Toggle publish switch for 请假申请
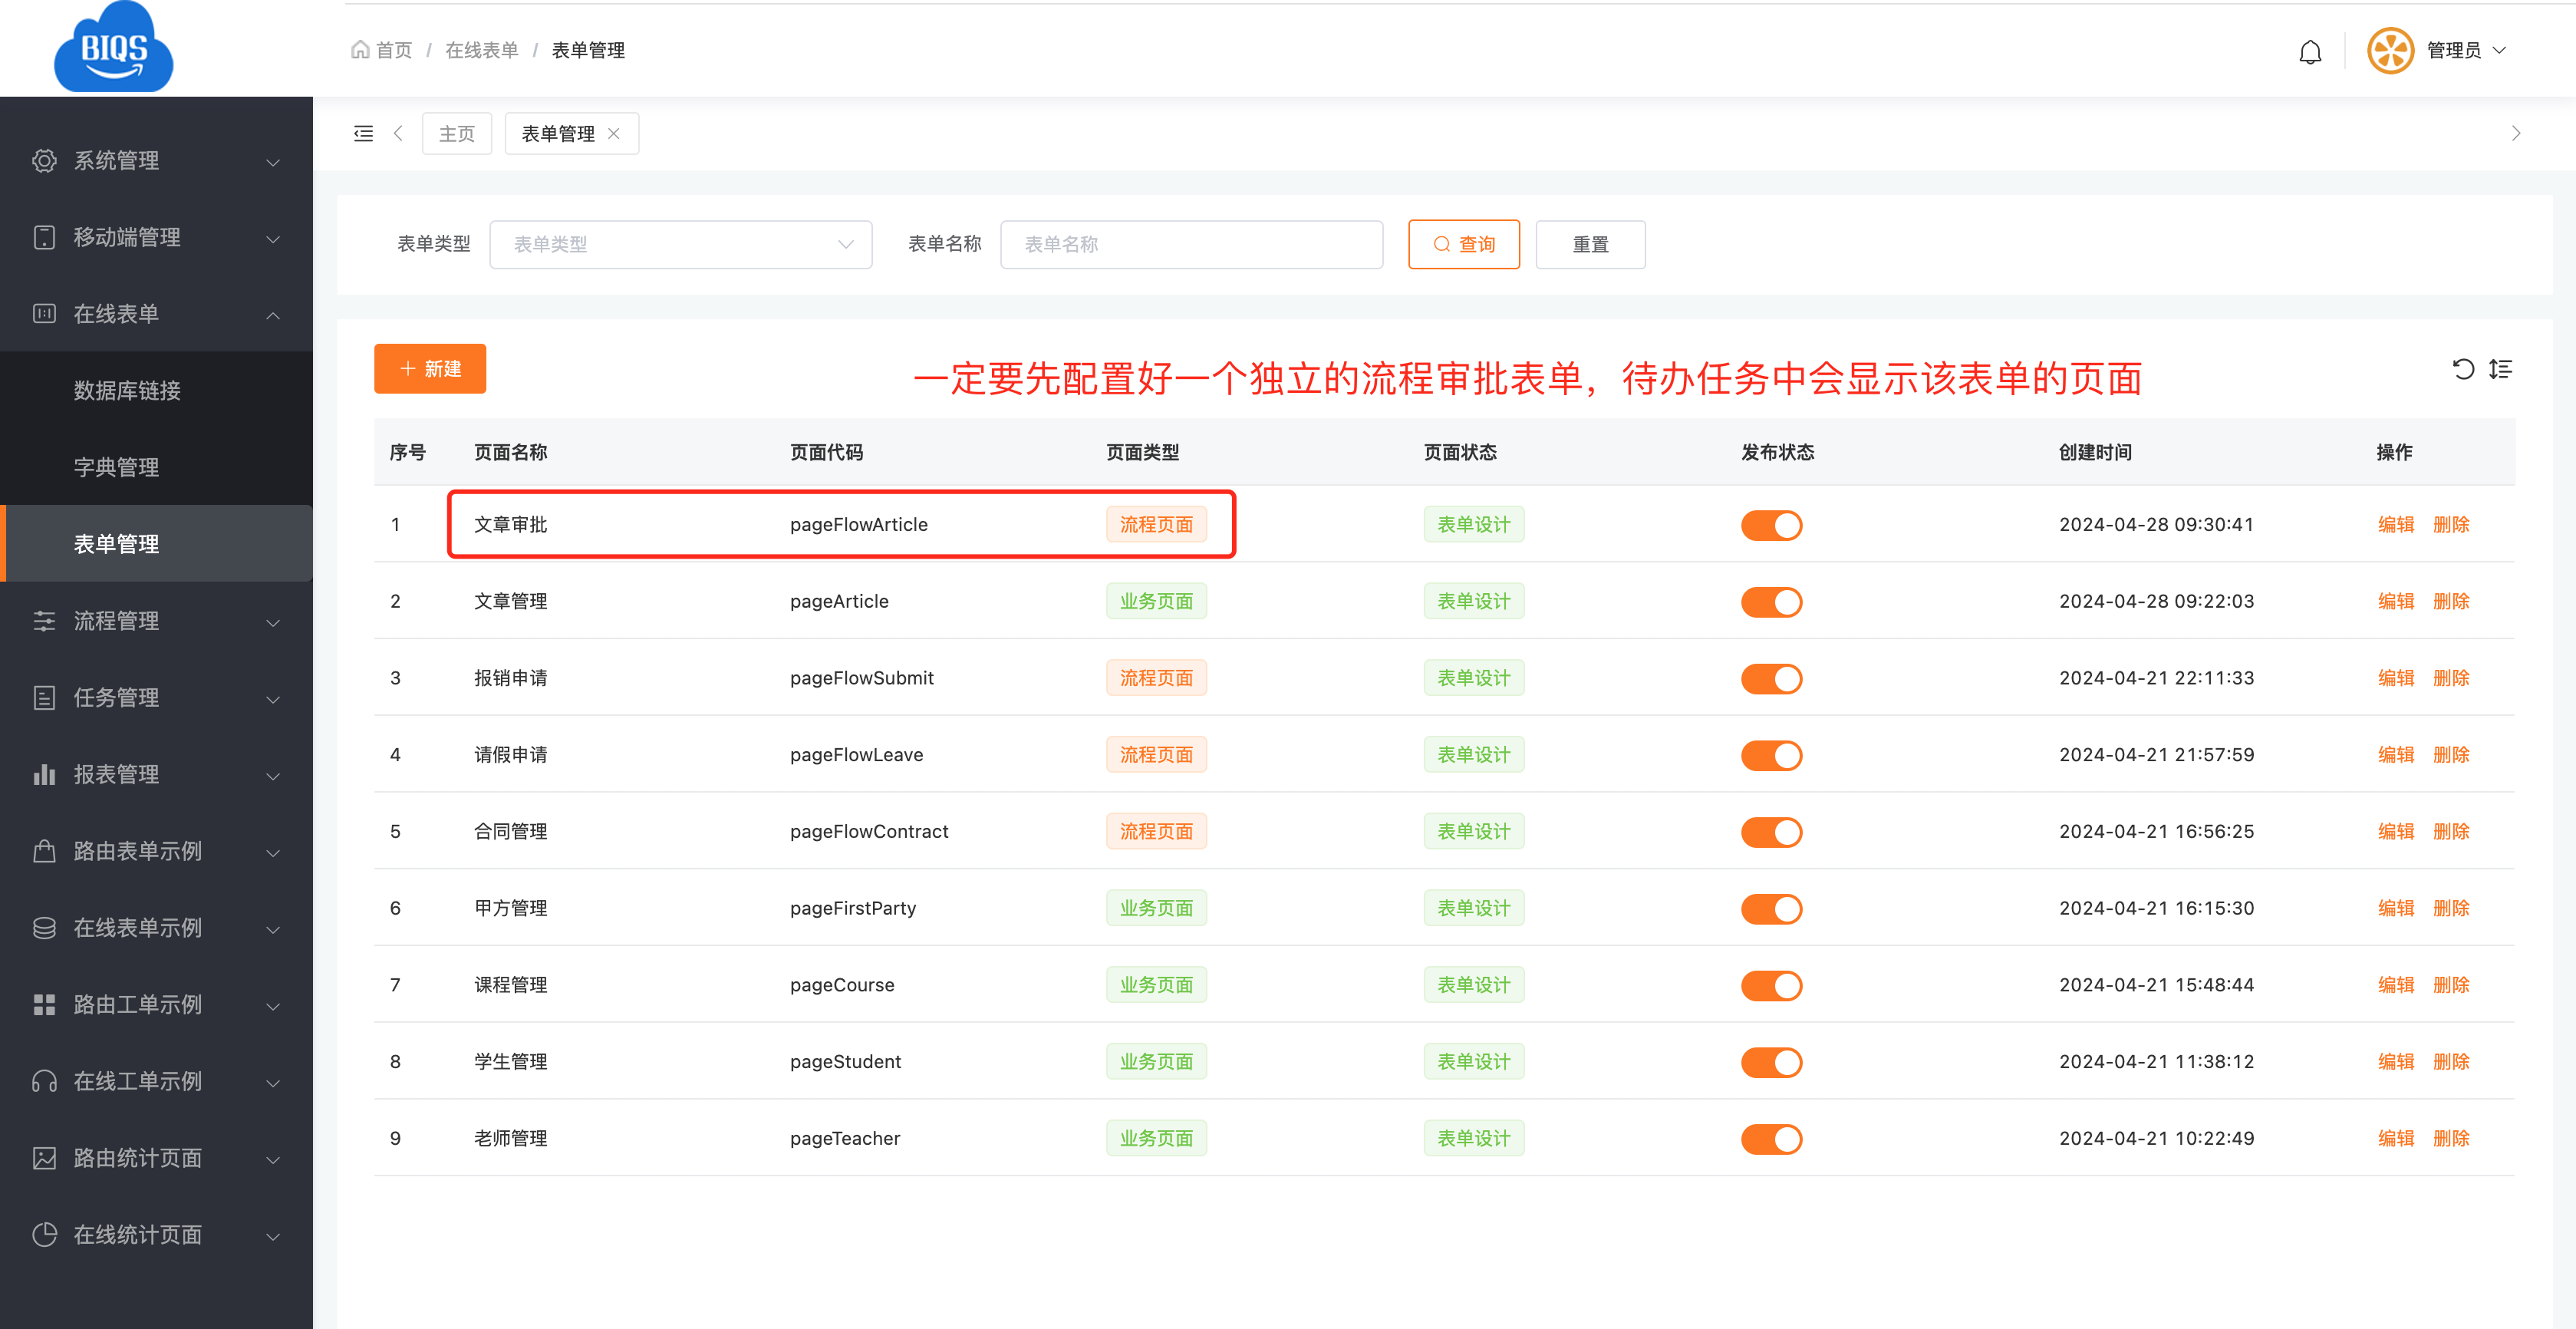The image size is (2576, 1329). click(x=1771, y=755)
